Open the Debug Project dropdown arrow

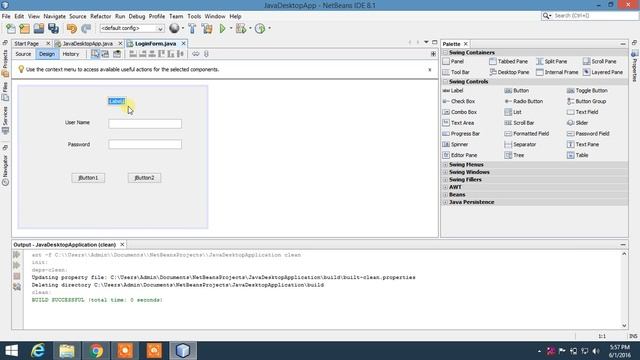[x=250, y=29]
